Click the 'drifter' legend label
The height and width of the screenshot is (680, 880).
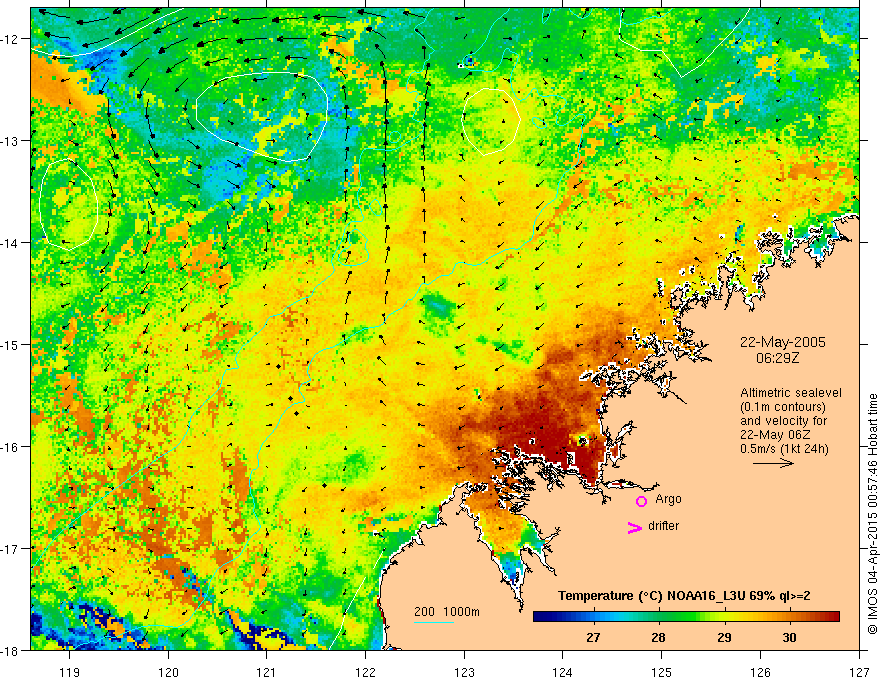point(663,526)
